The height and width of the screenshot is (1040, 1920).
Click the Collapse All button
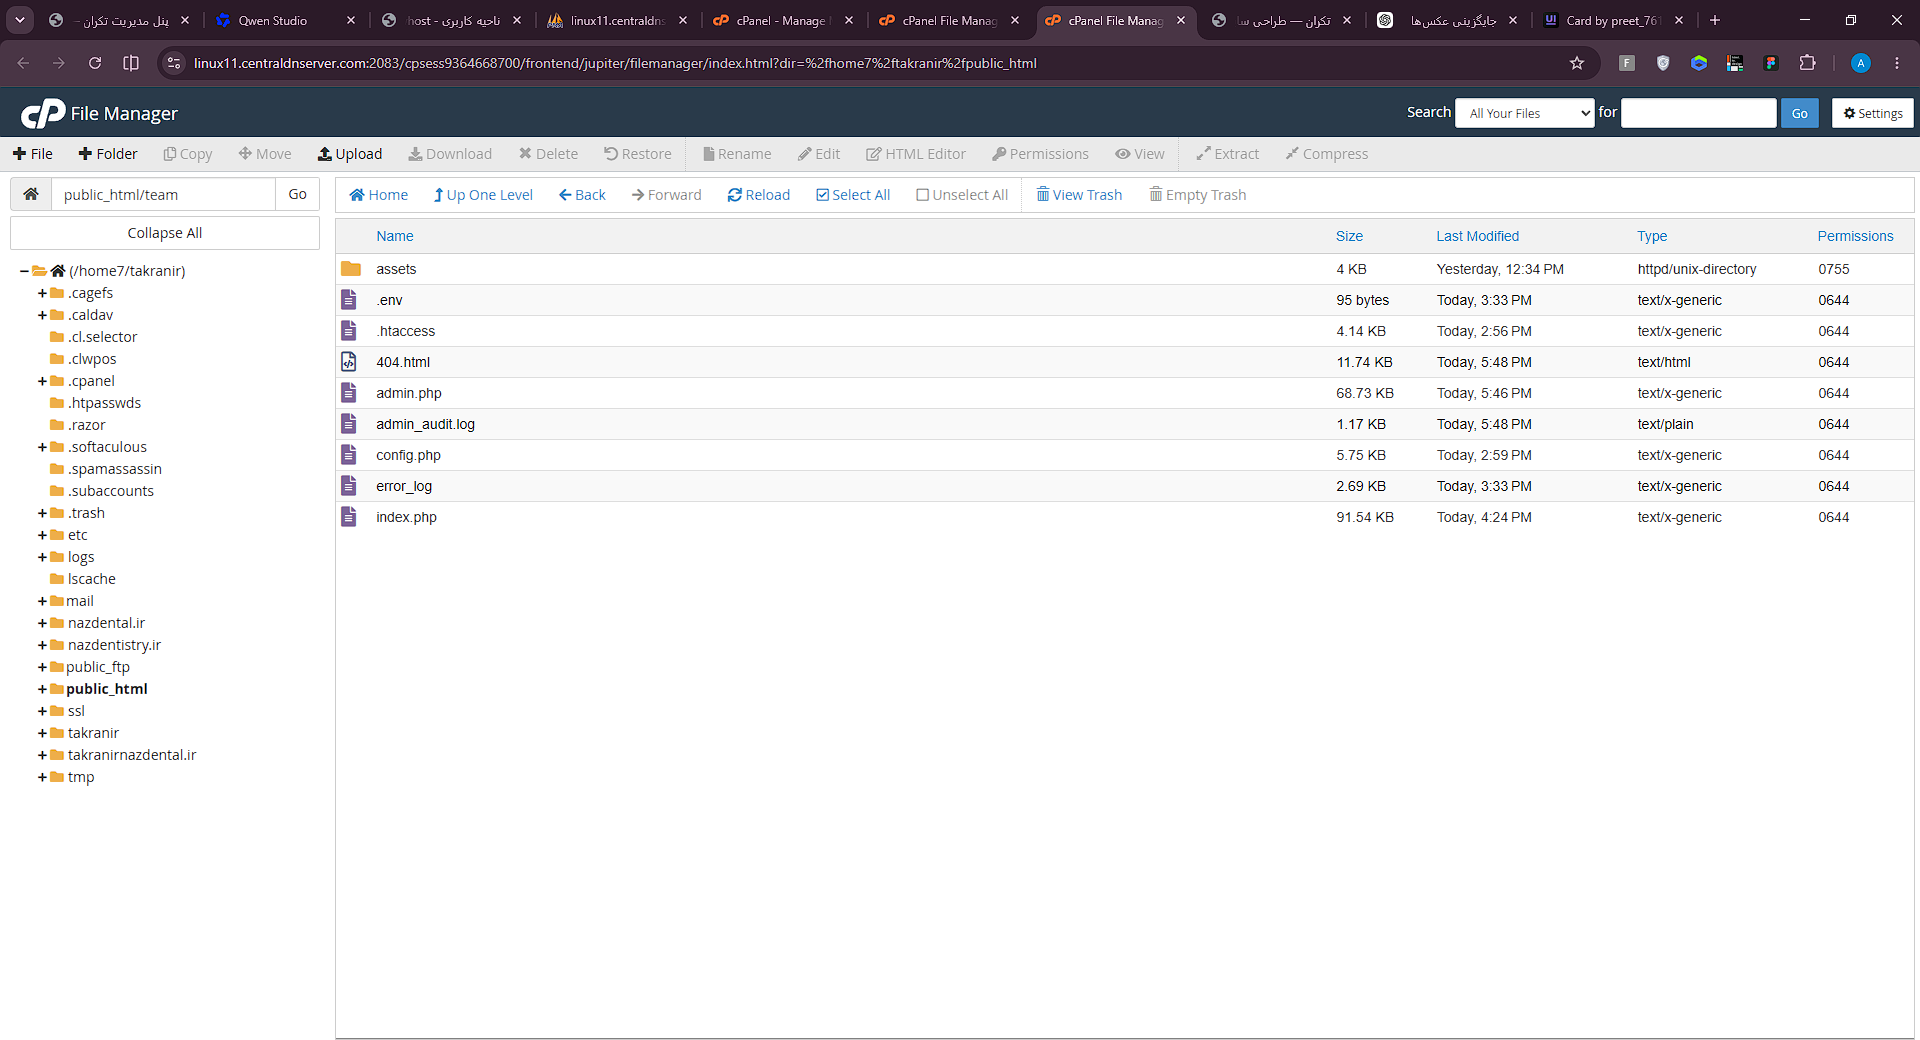[165, 233]
